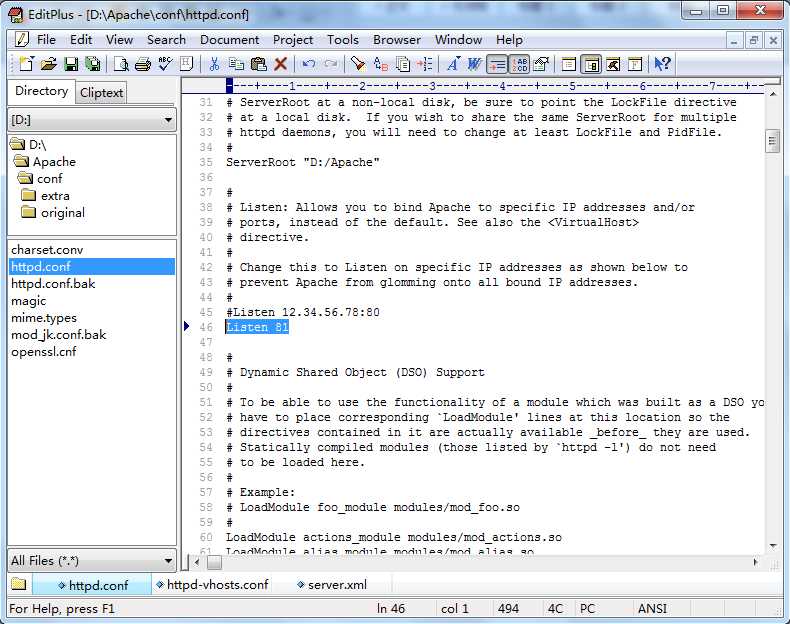Screen dimensions: 790x624
Task: Click the EditPlus document icon beside File
Action: click(22, 39)
